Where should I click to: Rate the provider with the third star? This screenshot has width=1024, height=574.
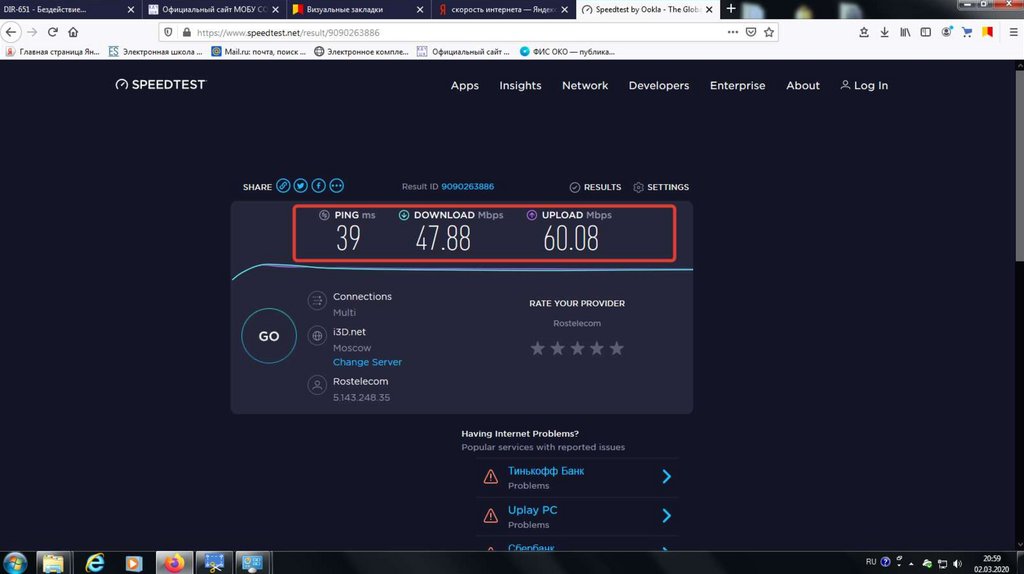click(x=577, y=348)
